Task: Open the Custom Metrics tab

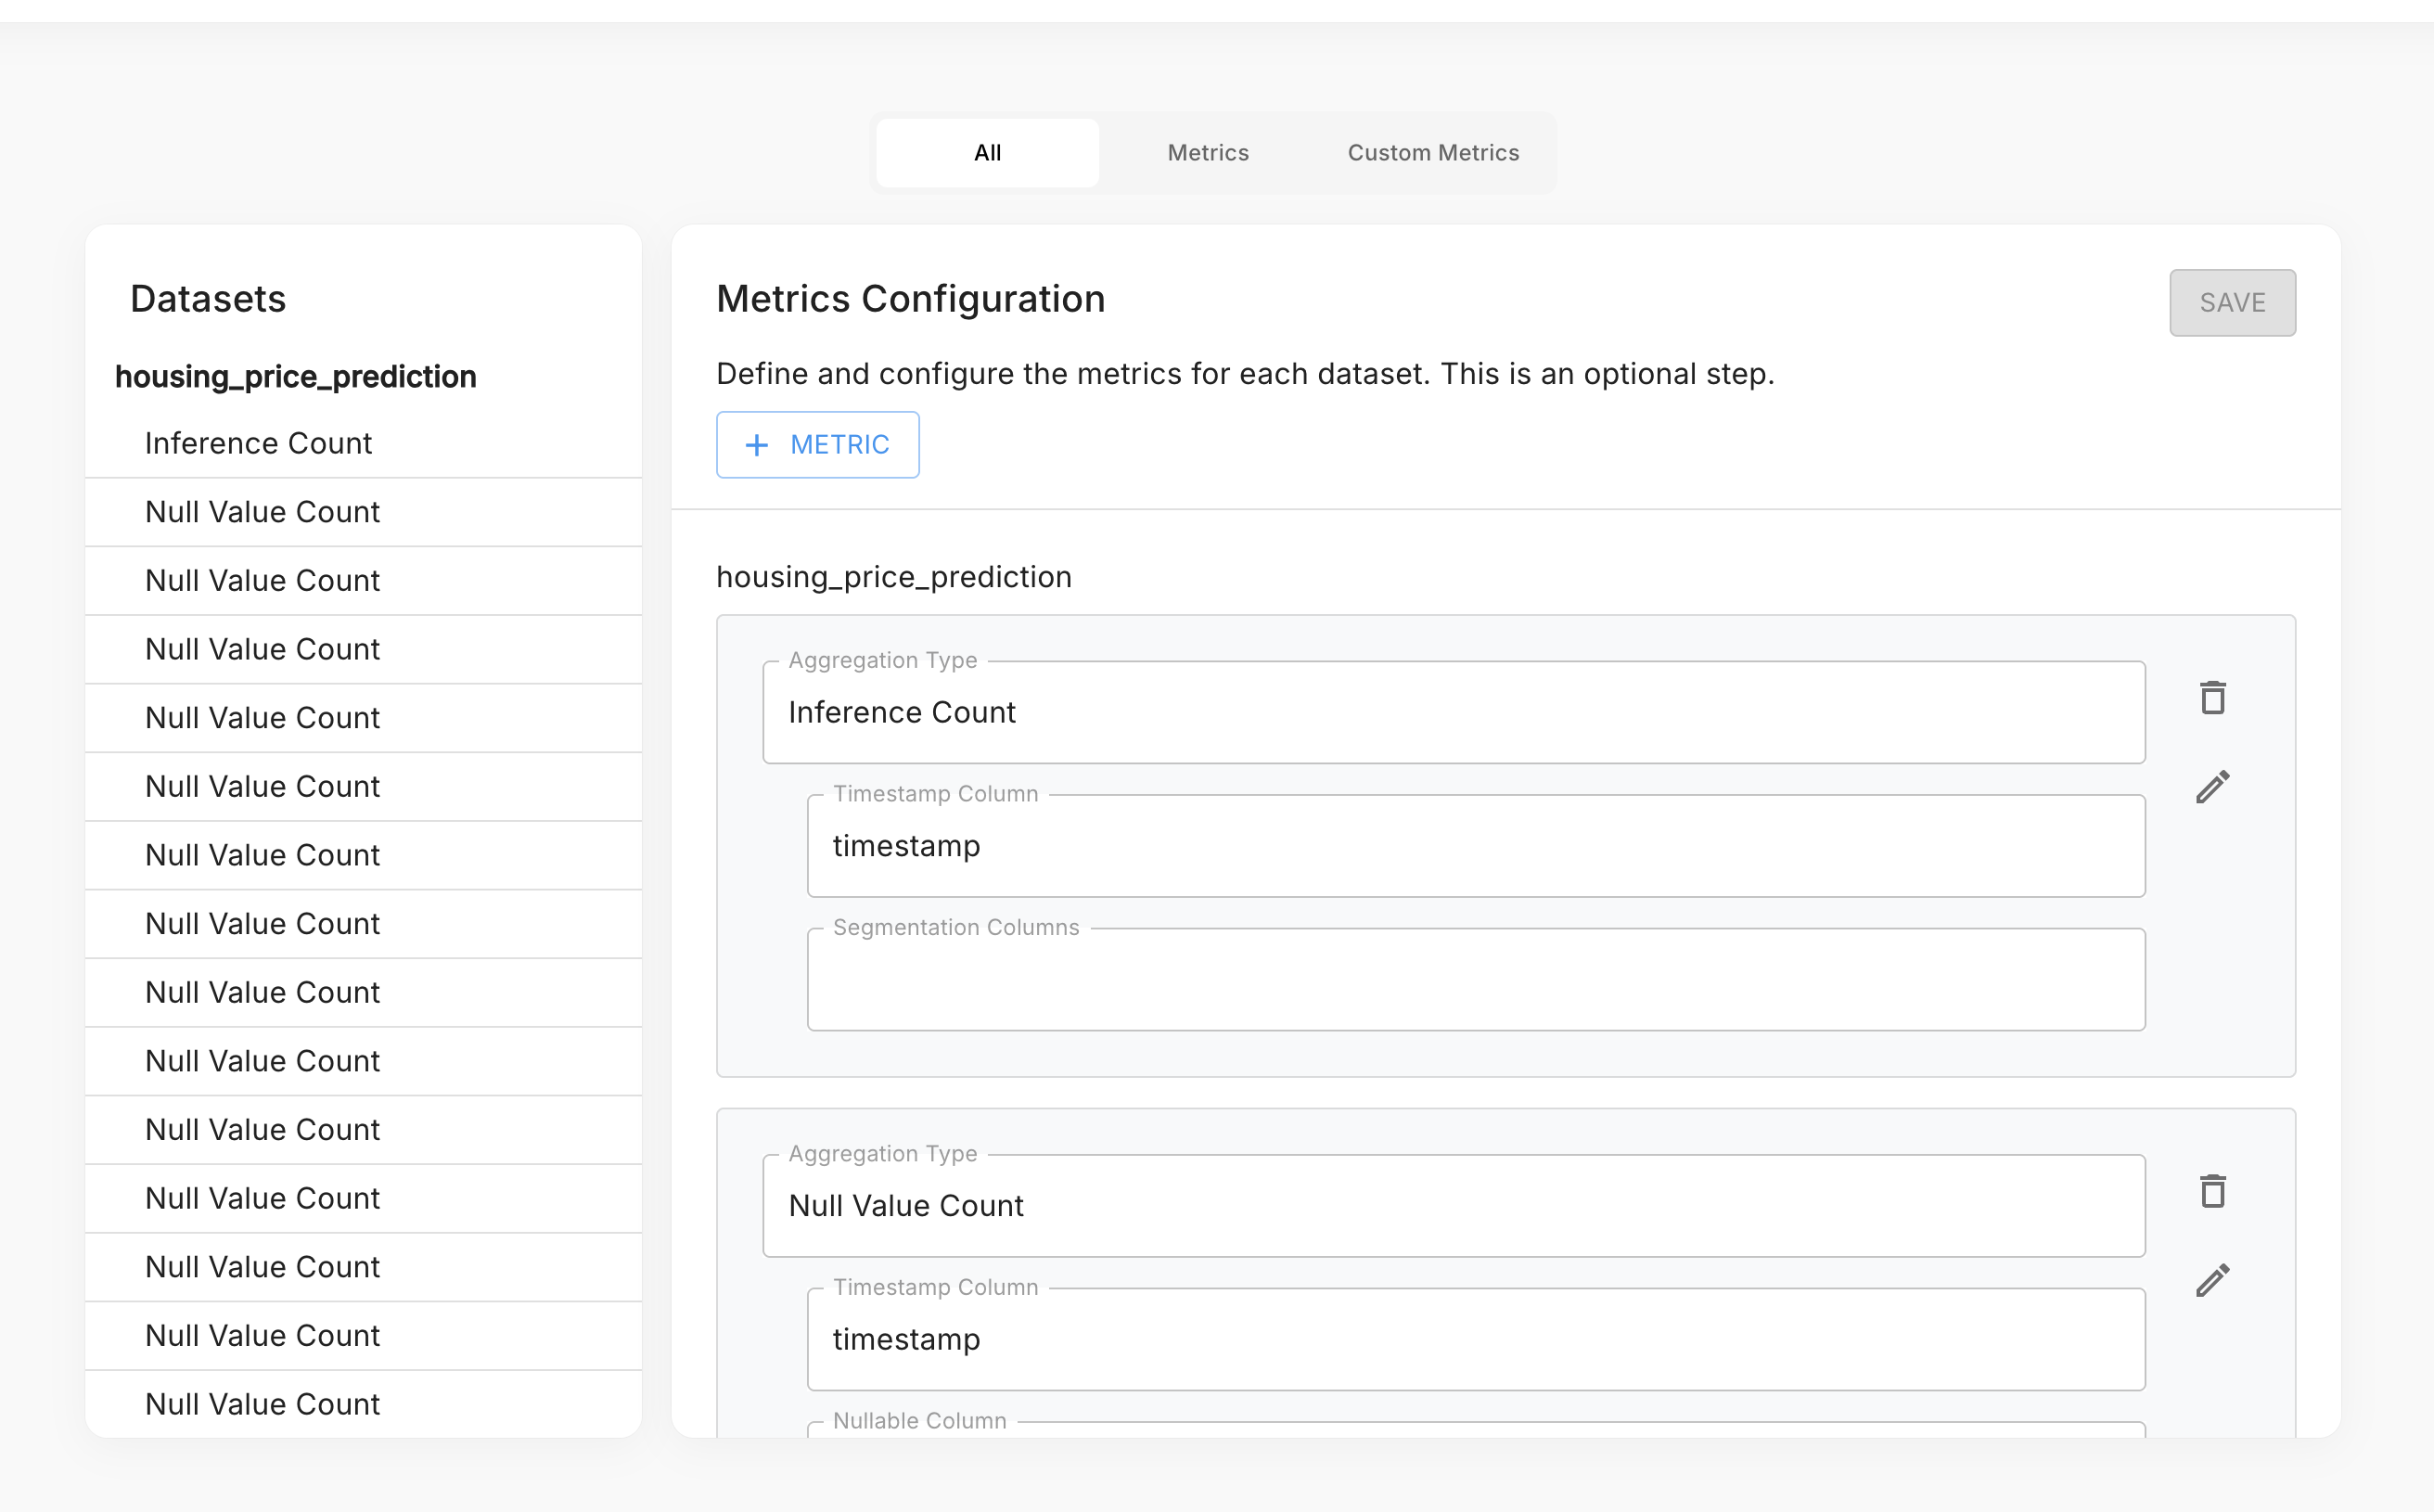Action: (x=1433, y=153)
